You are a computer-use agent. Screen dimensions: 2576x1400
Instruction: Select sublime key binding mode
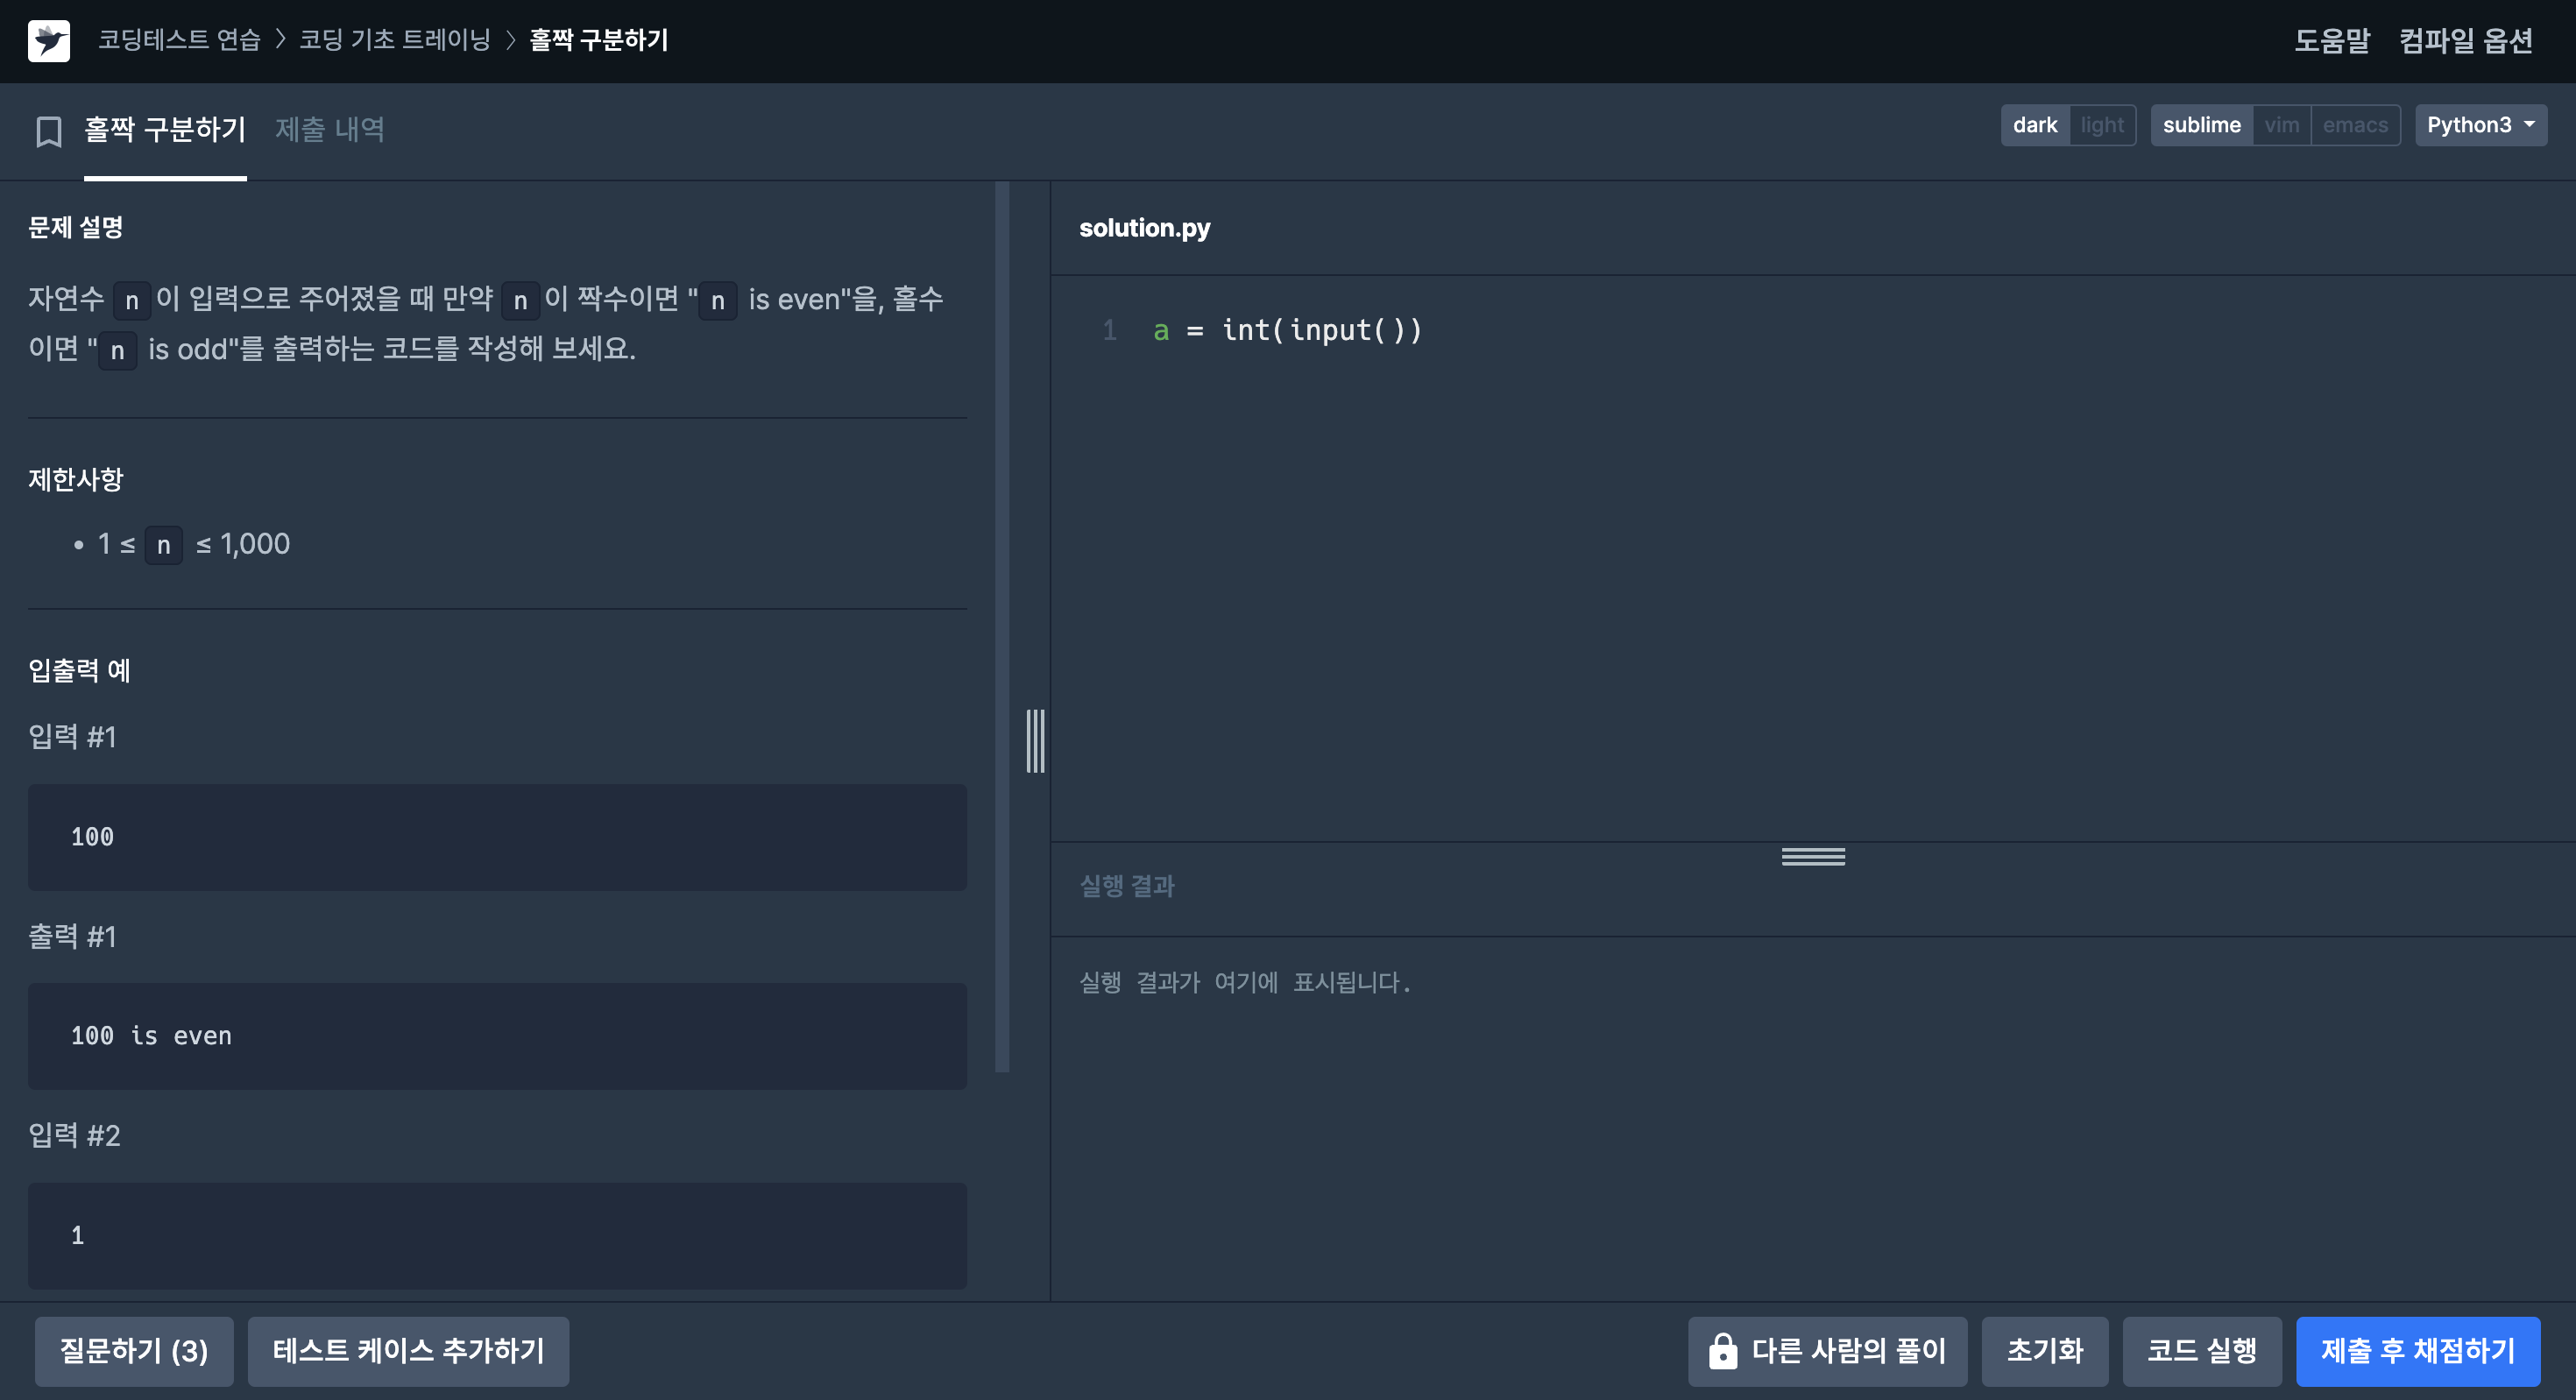click(2201, 125)
